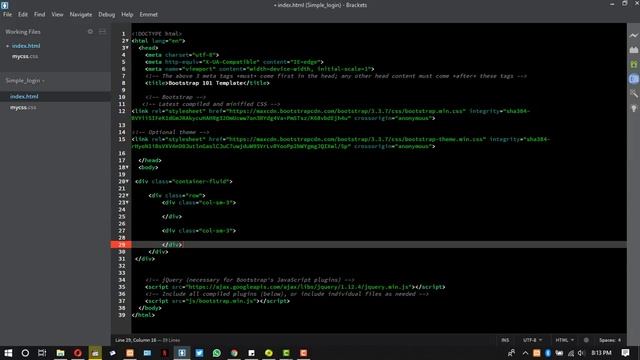Click the clock showing 8:13 PM
640x360 pixels.
(x=601, y=353)
